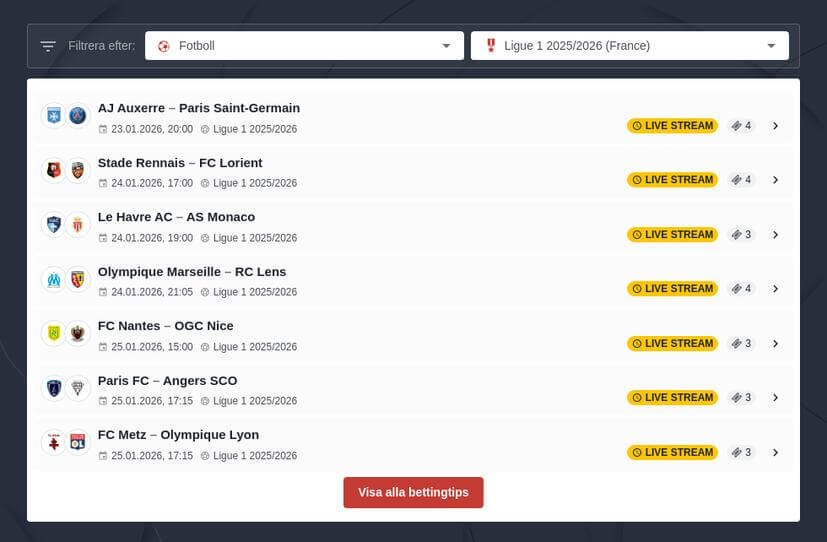827x542 pixels.
Task: Open the Fotboll sport dropdown
Action: [304, 46]
